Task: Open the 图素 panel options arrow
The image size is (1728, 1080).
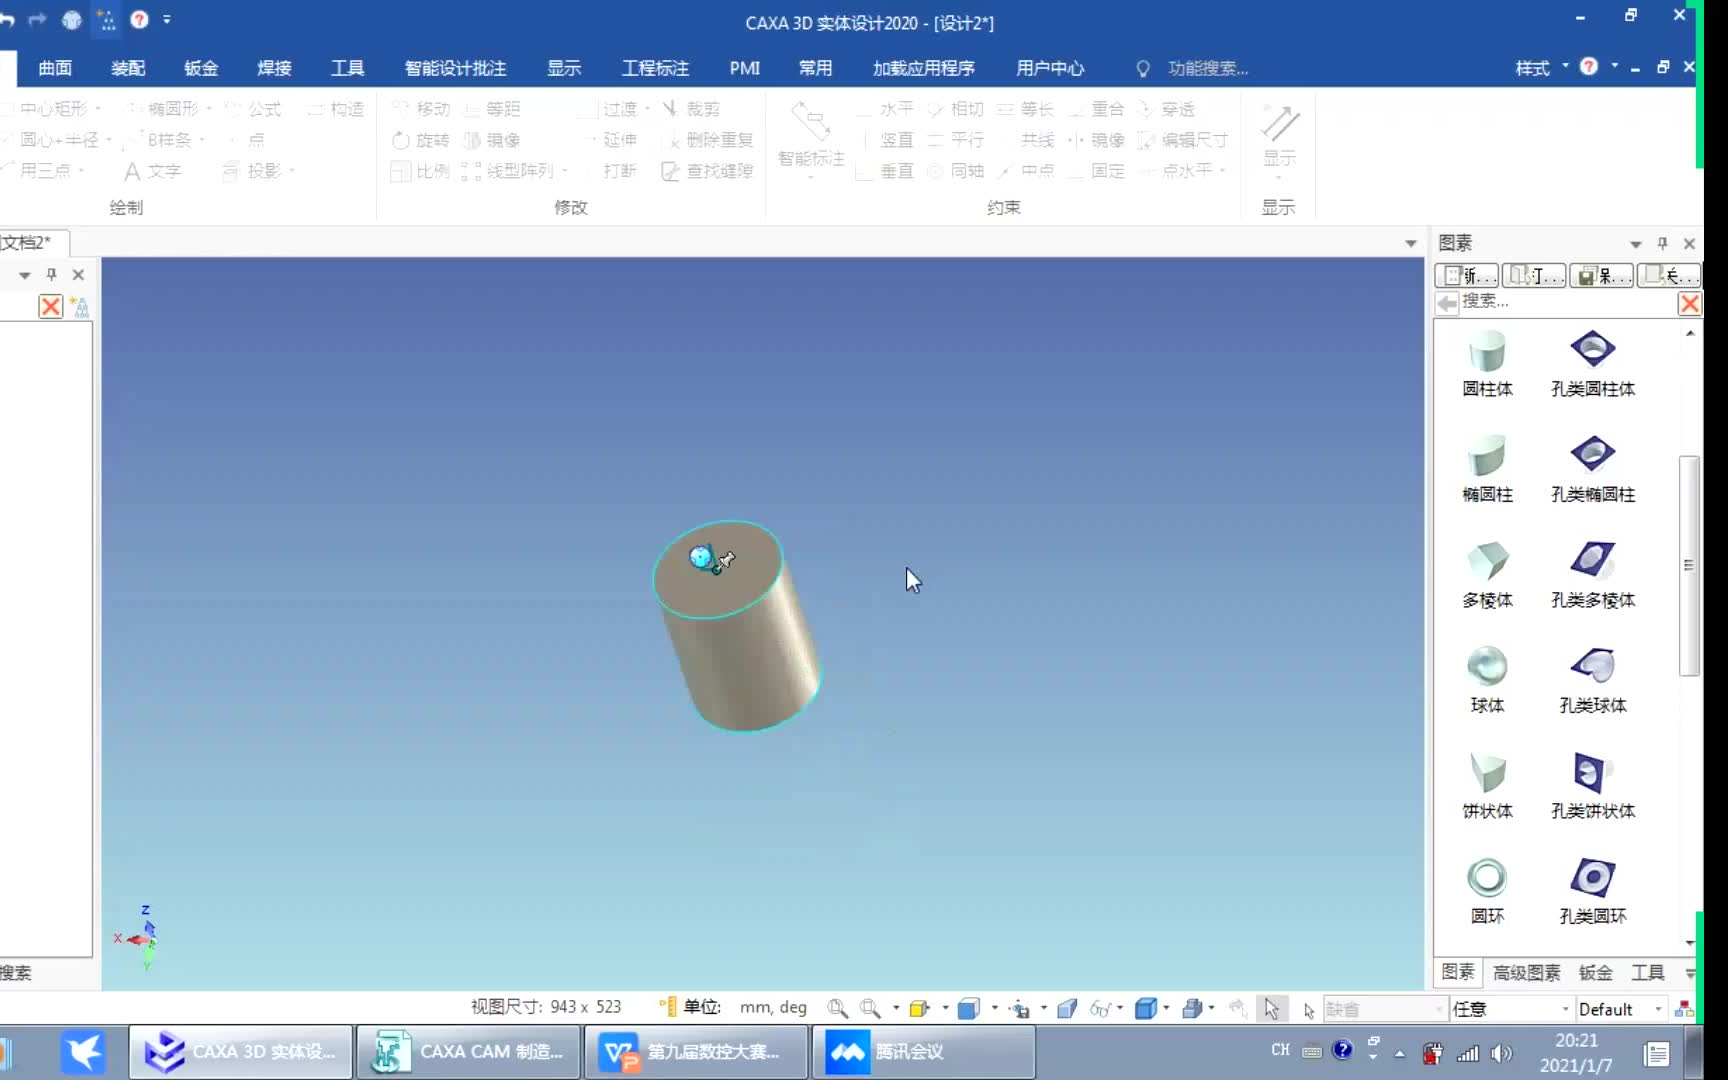Action: click(x=1635, y=244)
